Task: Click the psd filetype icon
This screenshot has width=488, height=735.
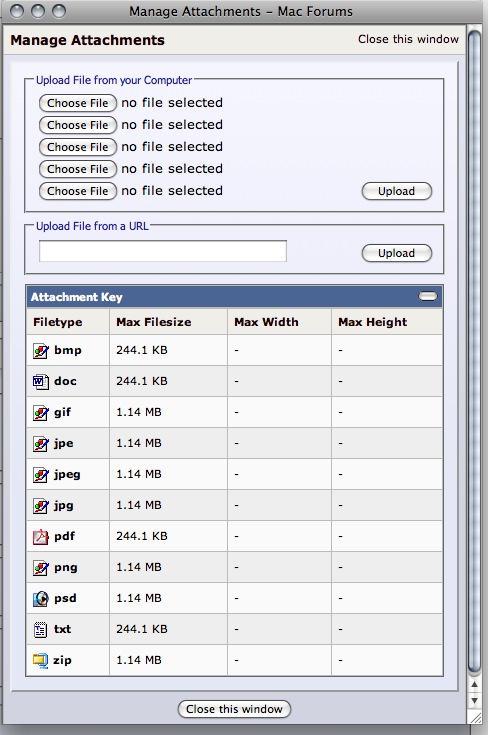Action: coord(41,599)
